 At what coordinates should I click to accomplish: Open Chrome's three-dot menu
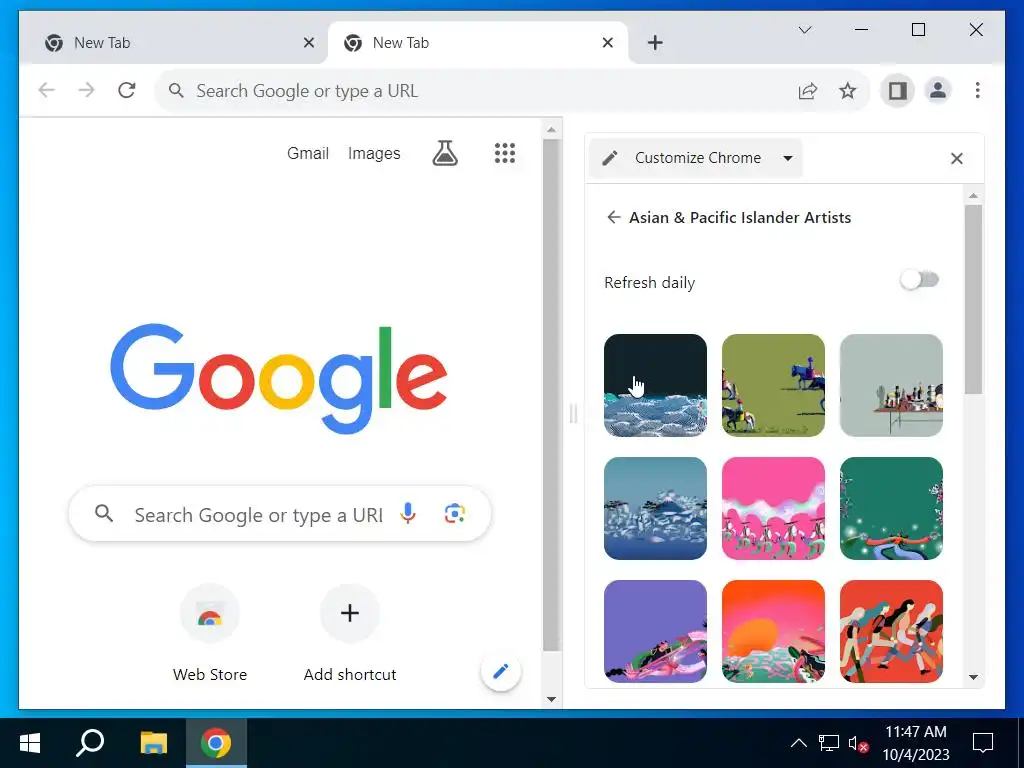point(978,90)
